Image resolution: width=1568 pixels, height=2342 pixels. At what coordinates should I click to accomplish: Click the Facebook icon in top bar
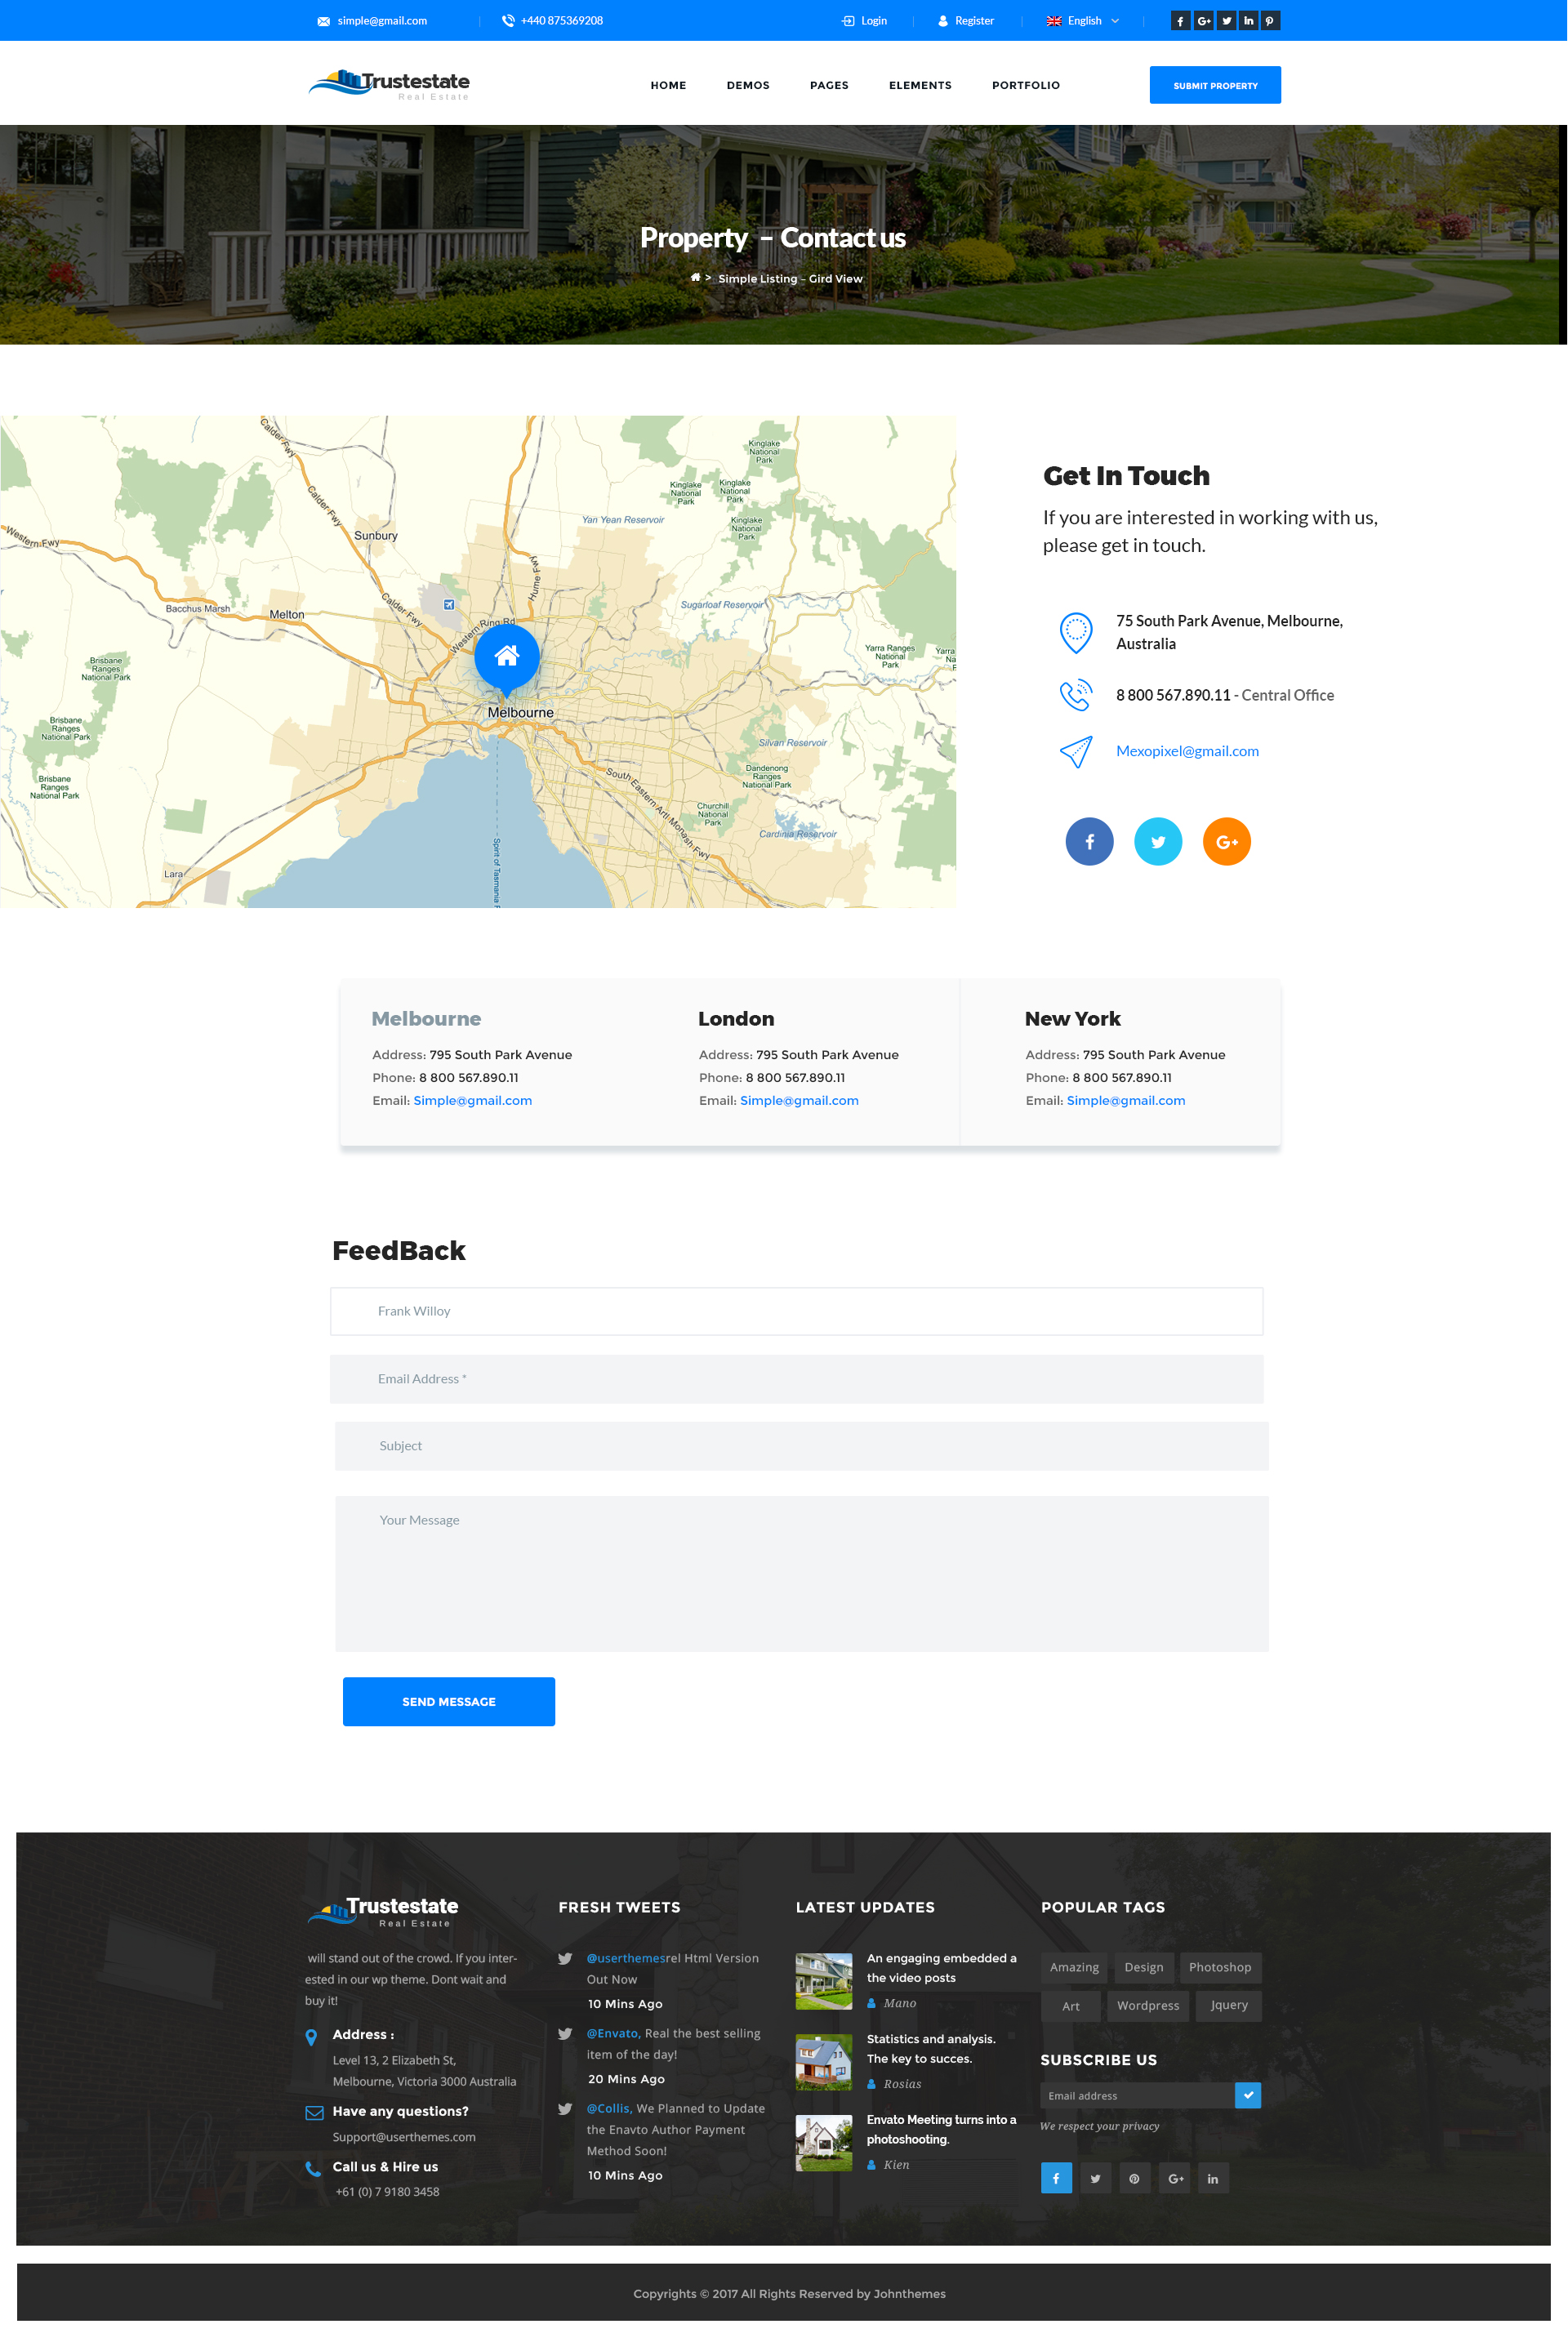1180,21
